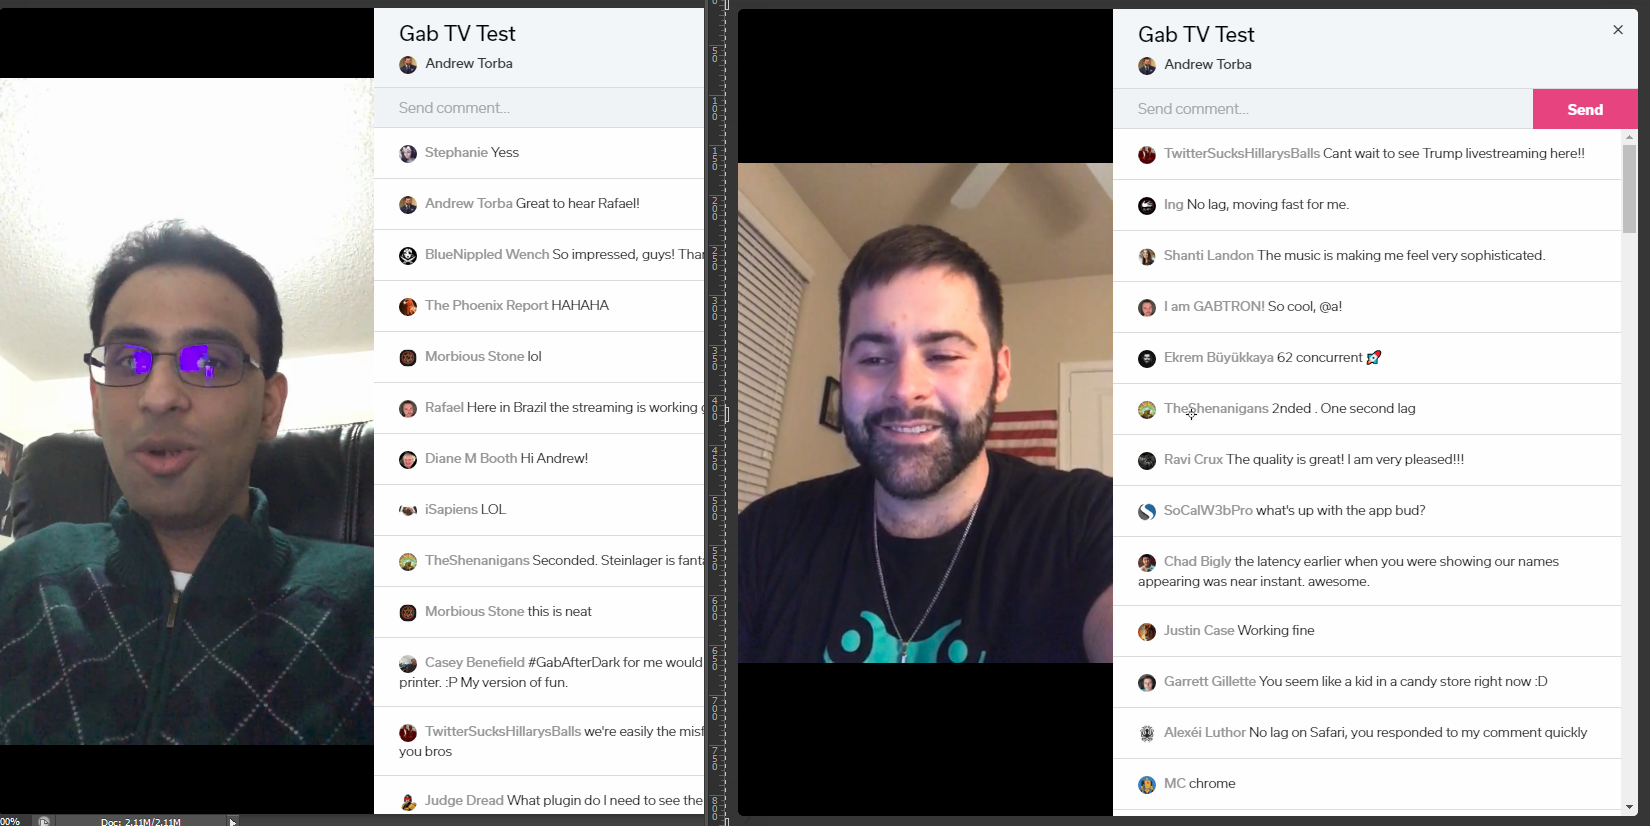This screenshot has height=826, width=1650.
Task: Click Andrew Torba avatar in left header
Action: (x=408, y=65)
